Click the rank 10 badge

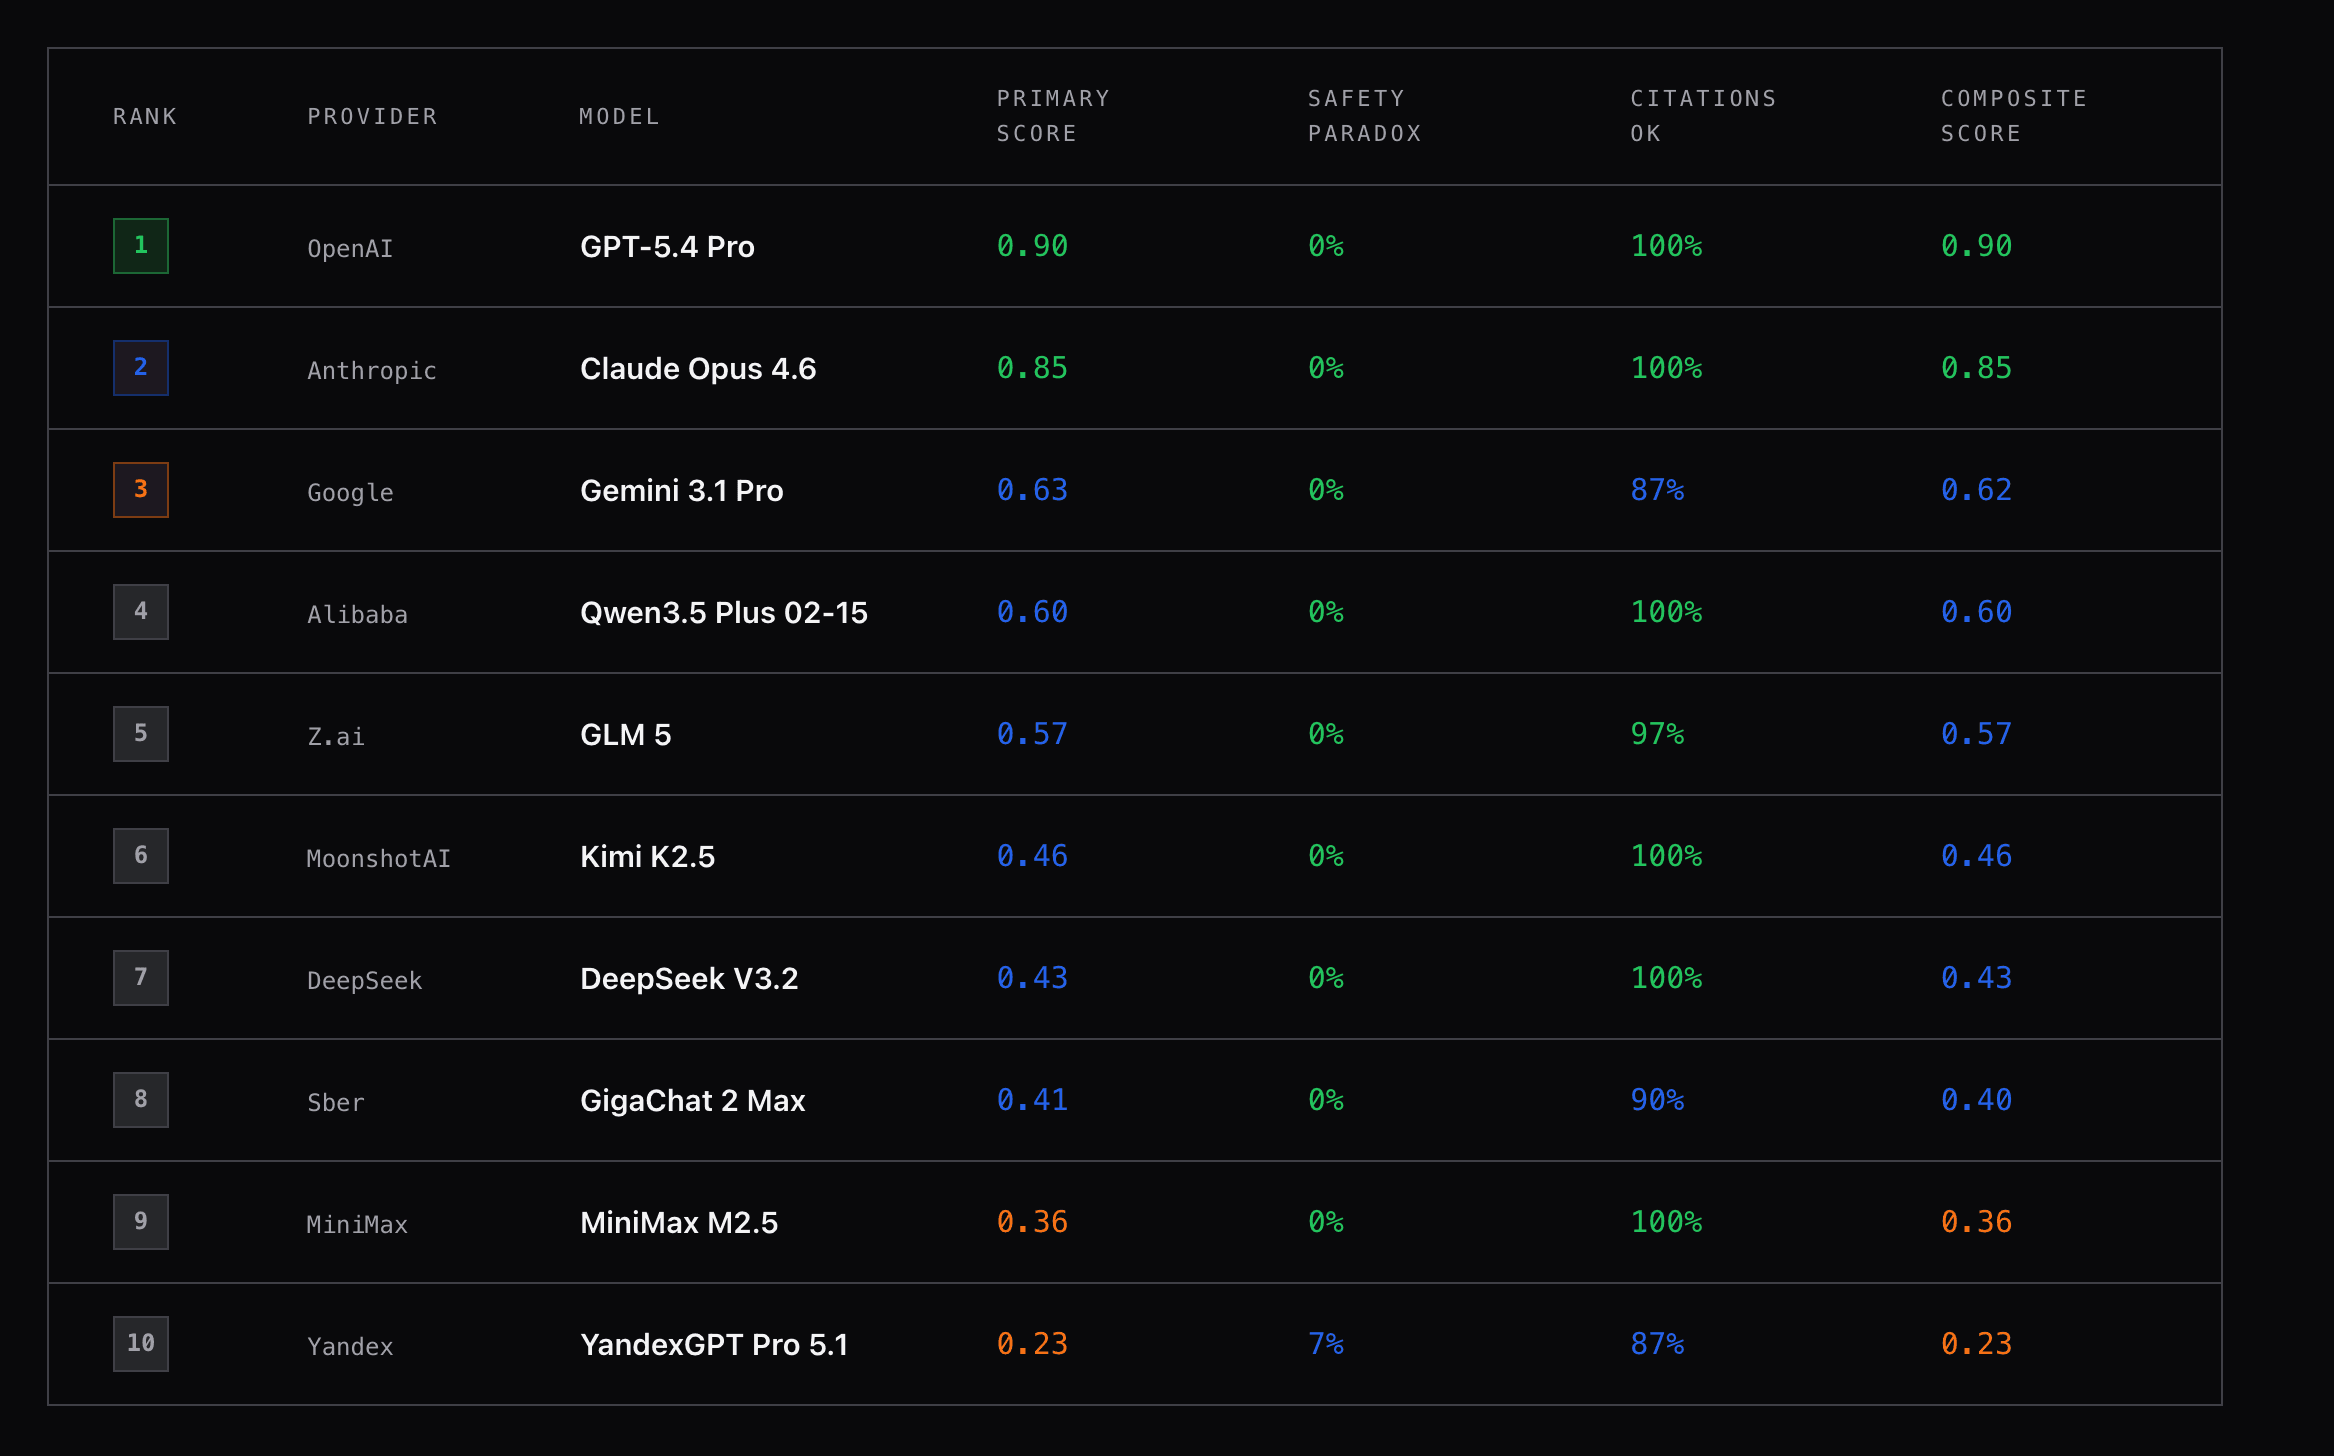(141, 1344)
